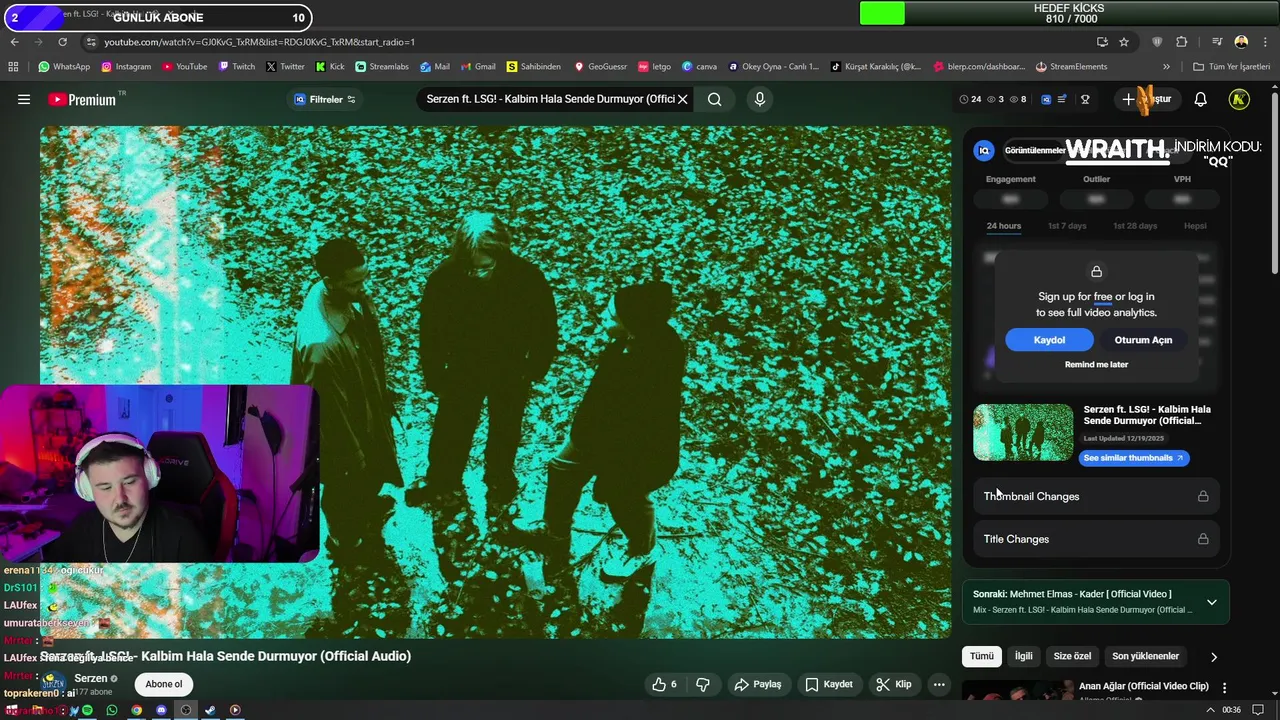Image resolution: width=1280 pixels, height=720 pixels.
Task: Open browser extensions puzzle icon
Action: tap(1182, 42)
